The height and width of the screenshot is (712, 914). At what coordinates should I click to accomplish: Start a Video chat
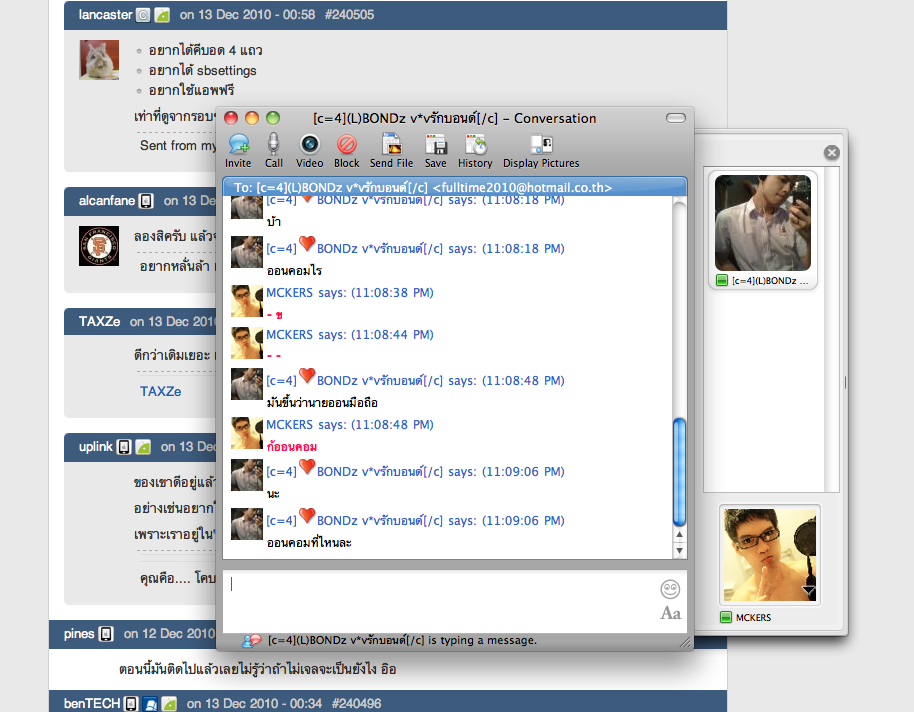click(310, 150)
